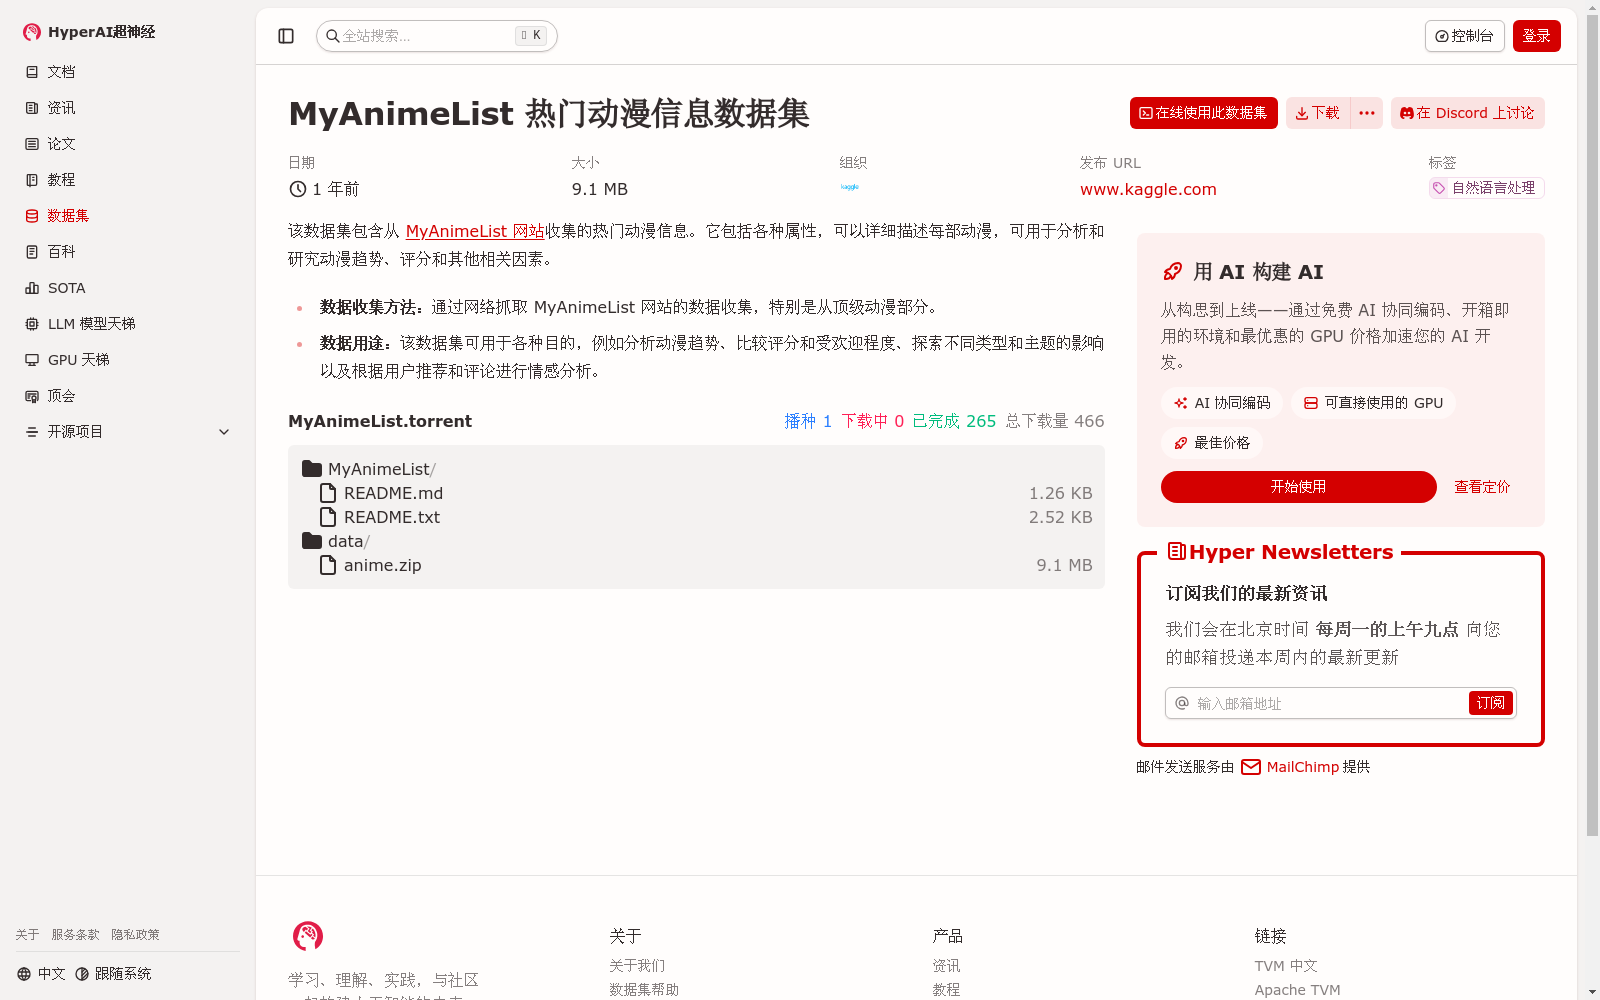Open the www.kaggle.com link
The width and height of the screenshot is (1600, 1000).
coord(1148,189)
